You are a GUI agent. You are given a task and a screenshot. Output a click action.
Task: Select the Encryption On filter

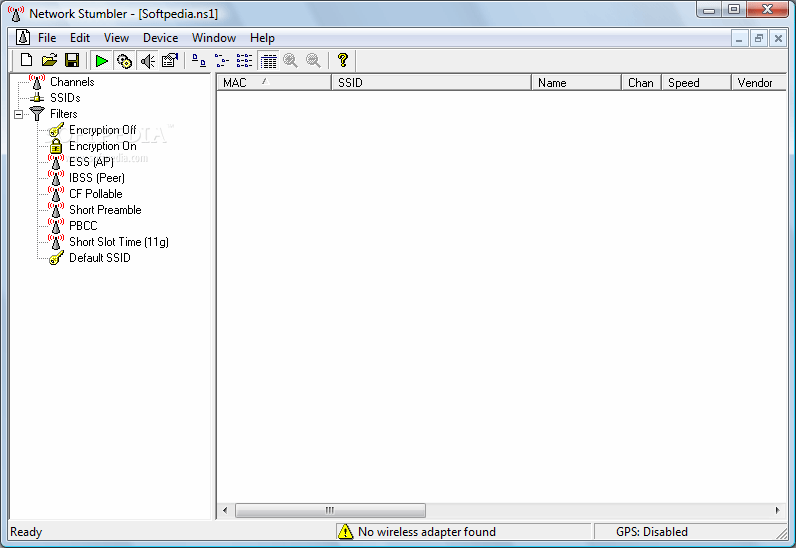coord(102,146)
